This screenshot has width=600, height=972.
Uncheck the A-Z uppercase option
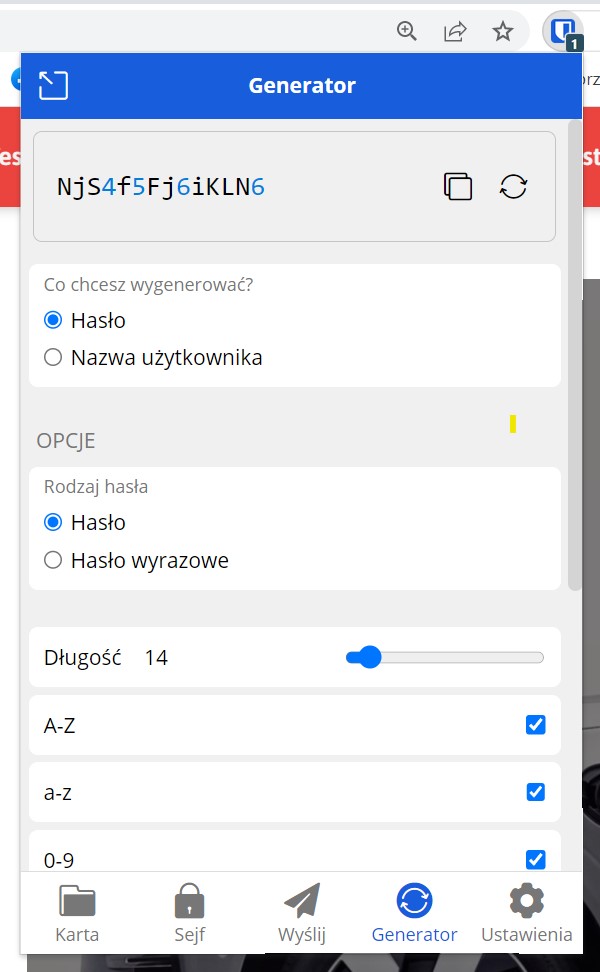(x=536, y=725)
